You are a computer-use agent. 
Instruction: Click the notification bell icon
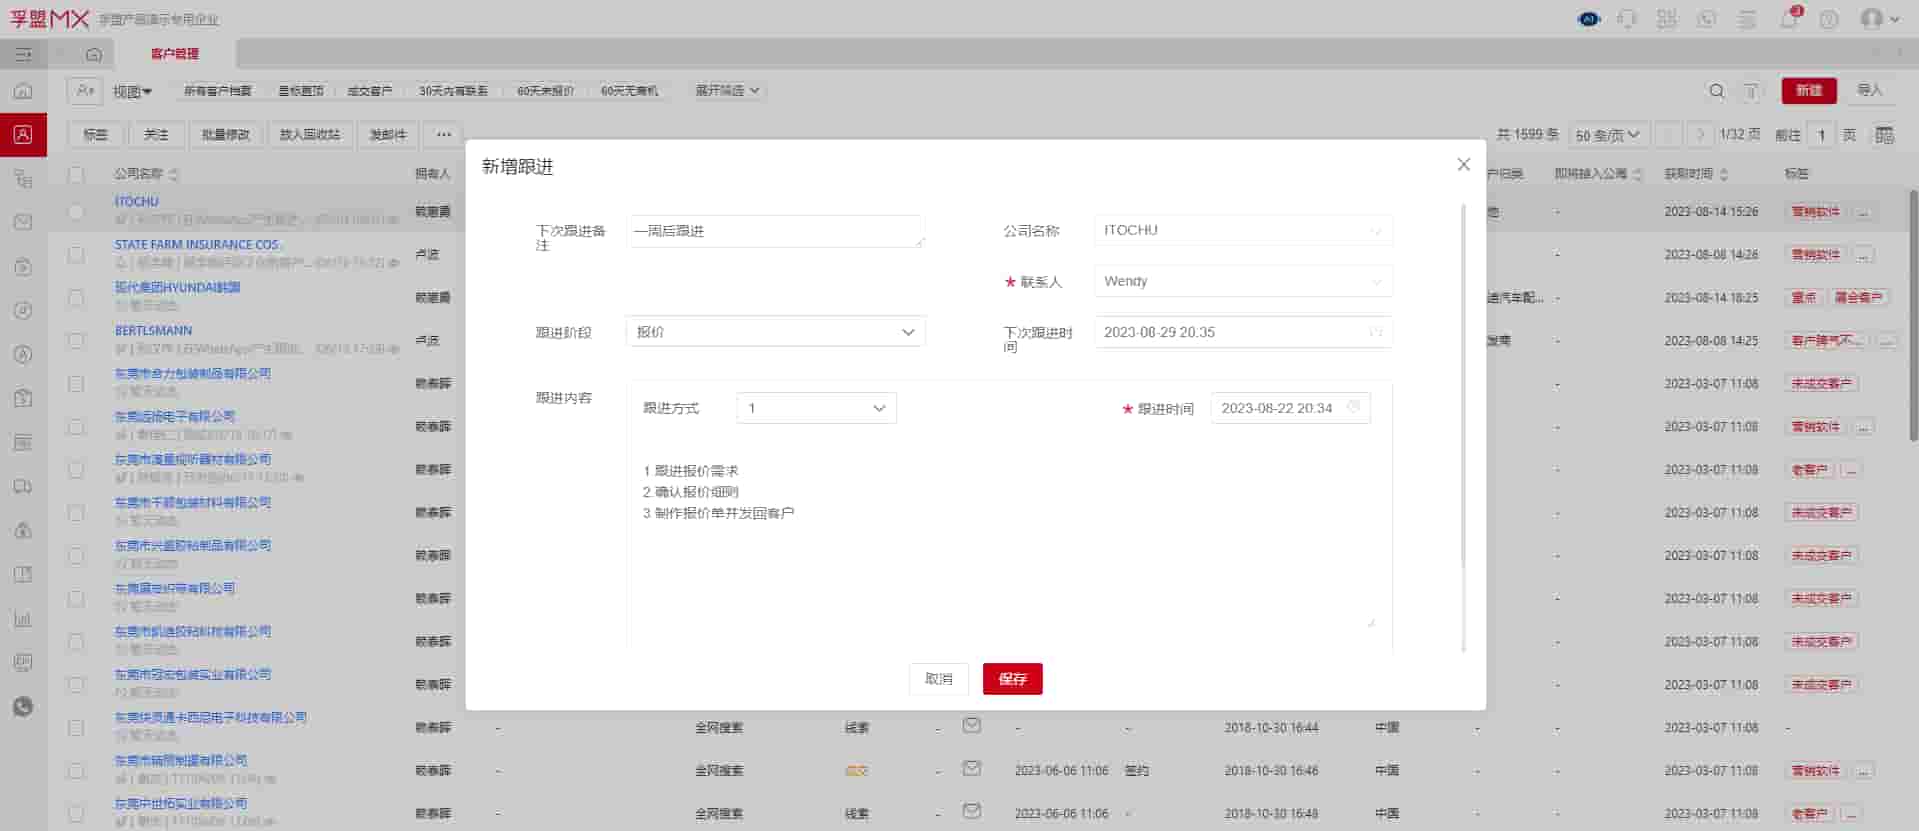(x=1789, y=19)
